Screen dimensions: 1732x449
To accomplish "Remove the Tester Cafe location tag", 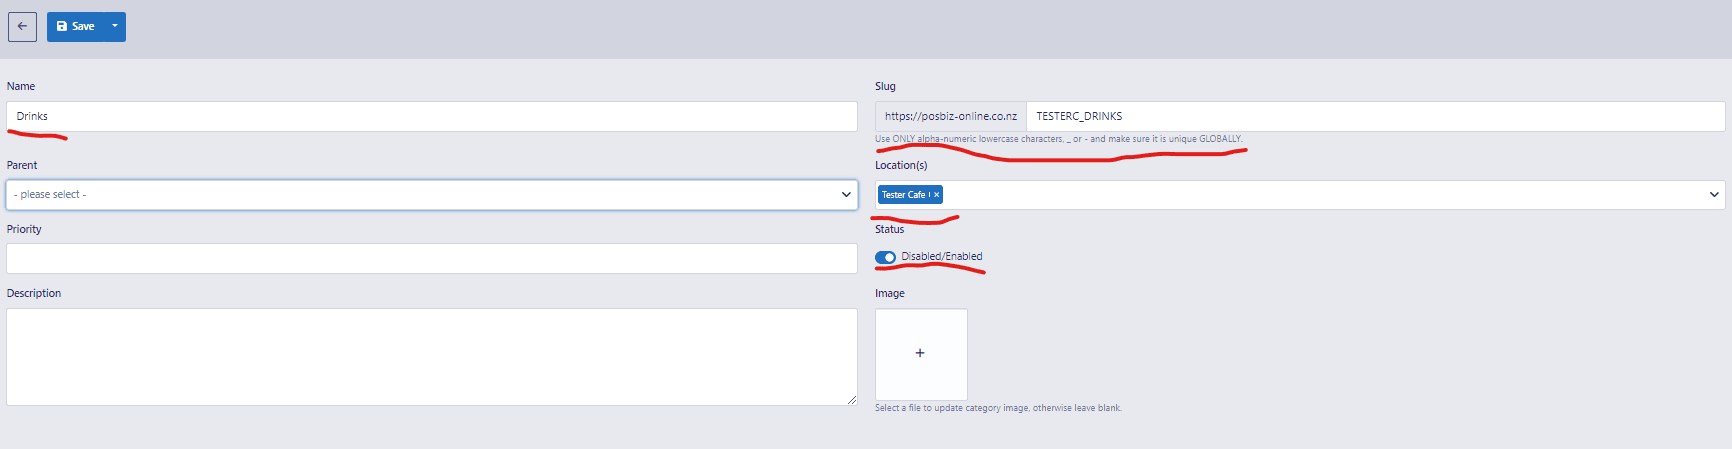I will pos(937,195).
